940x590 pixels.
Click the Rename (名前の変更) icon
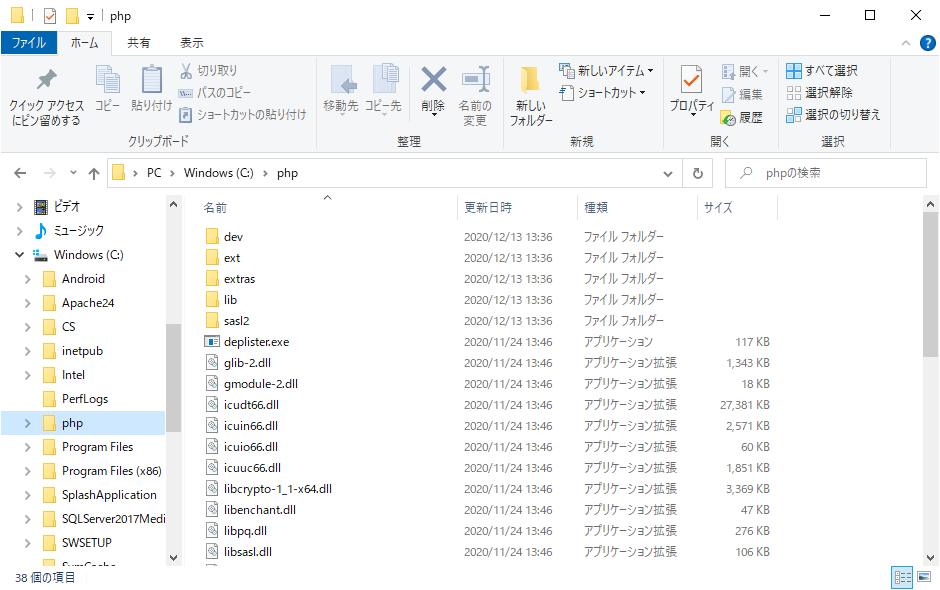pyautogui.click(x=475, y=80)
